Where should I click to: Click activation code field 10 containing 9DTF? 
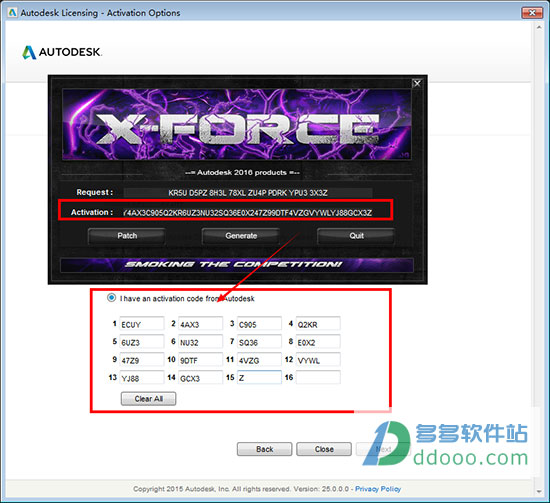[200, 360]
